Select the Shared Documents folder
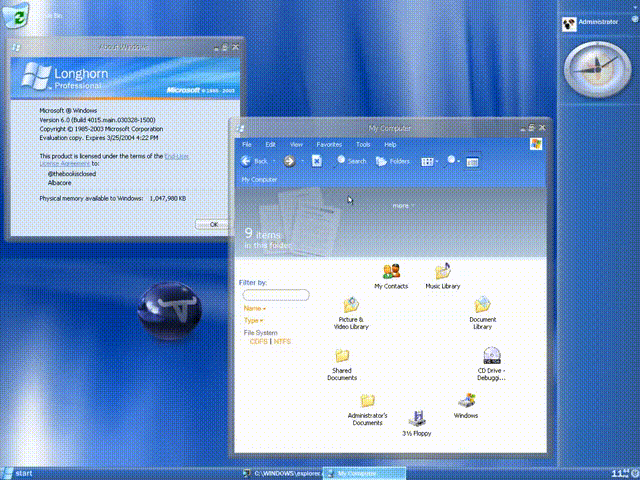 click(x=342, y=364)
